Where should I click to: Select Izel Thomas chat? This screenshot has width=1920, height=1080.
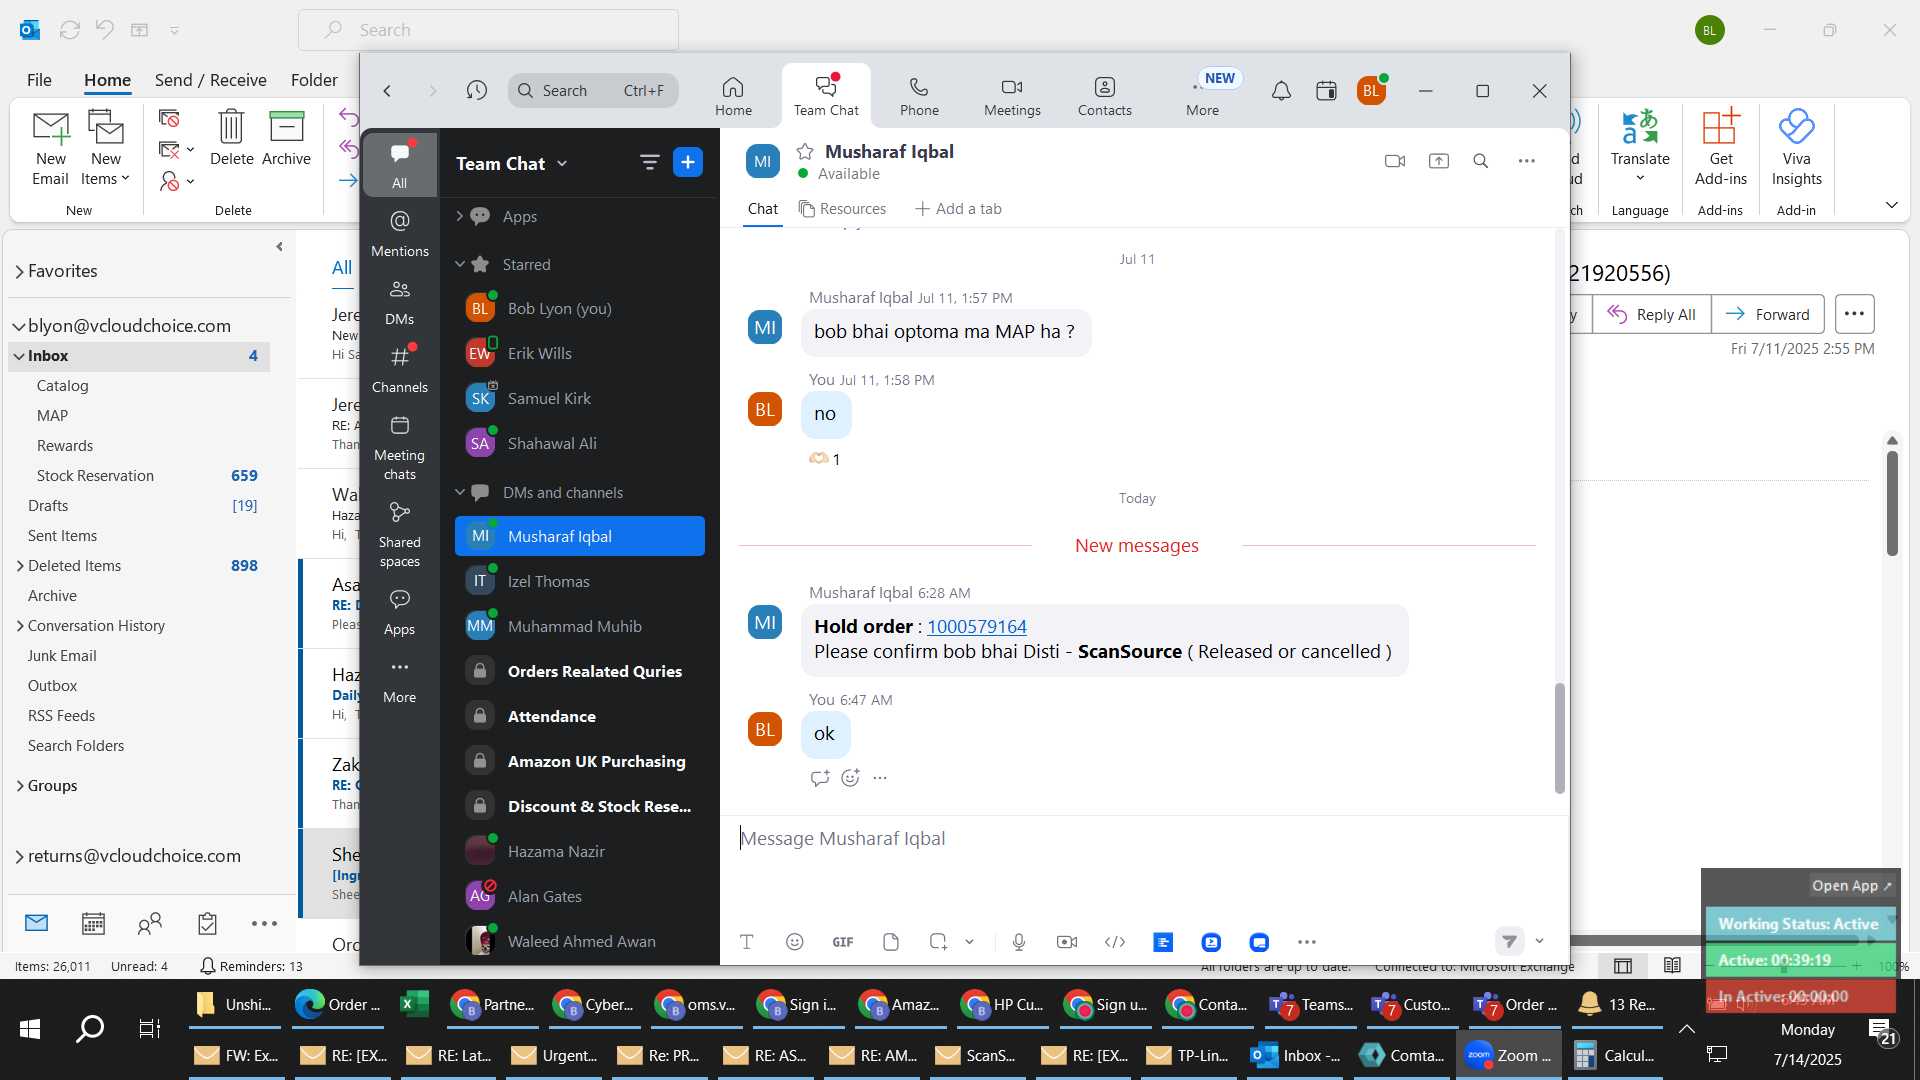tap(580, 582)
